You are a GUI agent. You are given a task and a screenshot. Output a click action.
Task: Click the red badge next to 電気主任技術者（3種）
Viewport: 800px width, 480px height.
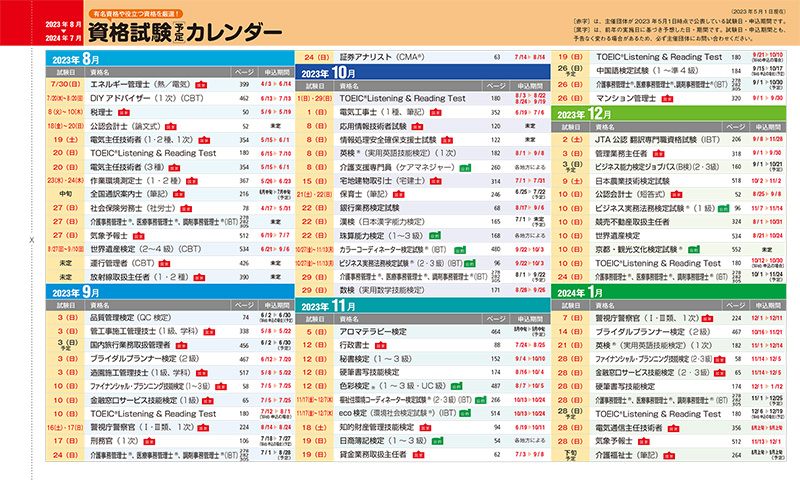click(174, 167)
